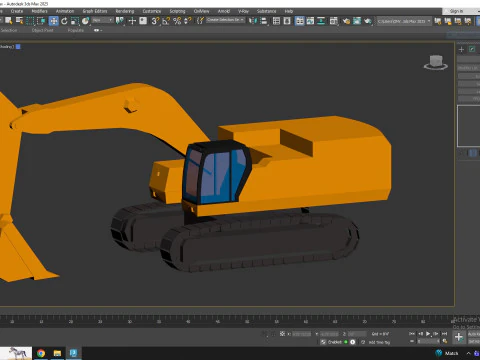Click the Select Object arrow tool
Viewport: 480px width, 360px height.
[9, 21]
